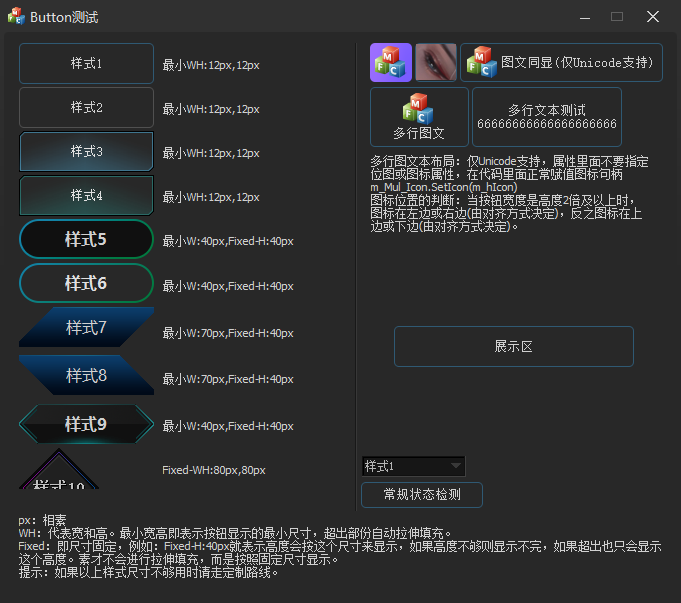Click the 'px: 相素' note text
Viewport: 681px width, 603px height.
pyautogui.click(x=42, y=520)
